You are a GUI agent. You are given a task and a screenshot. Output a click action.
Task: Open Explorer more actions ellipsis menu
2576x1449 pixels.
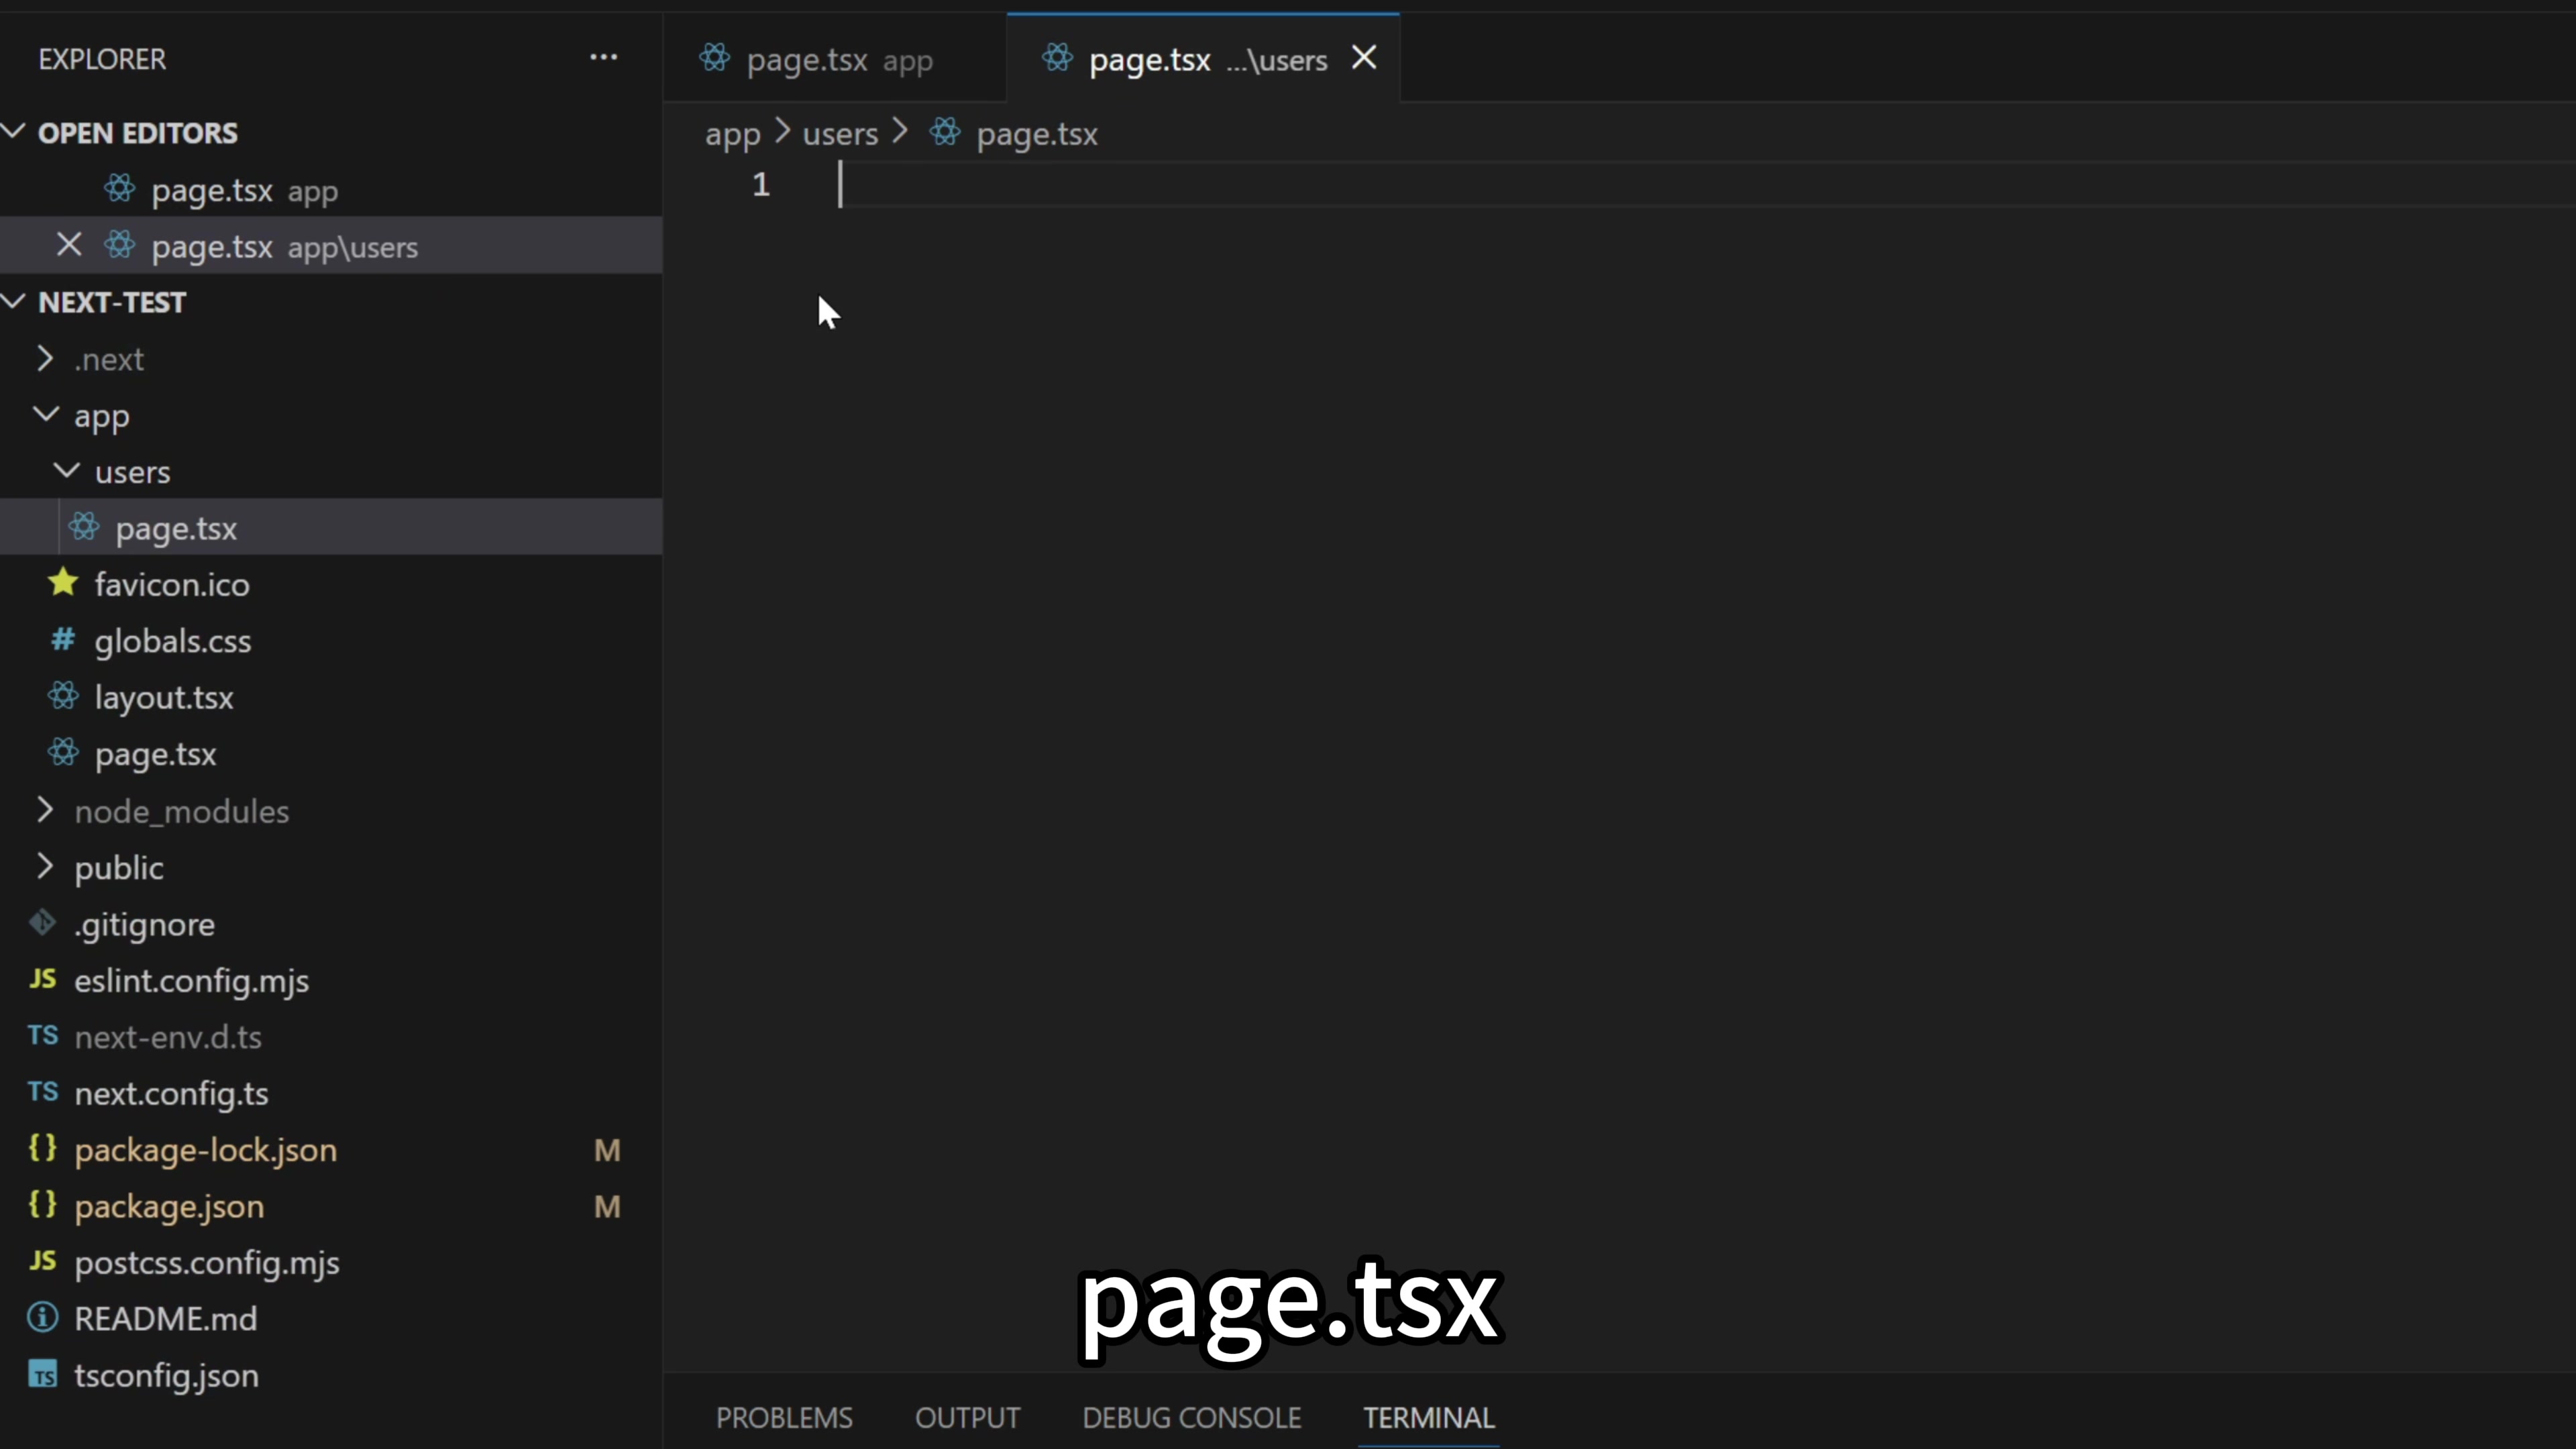click(x=603, y=58)
